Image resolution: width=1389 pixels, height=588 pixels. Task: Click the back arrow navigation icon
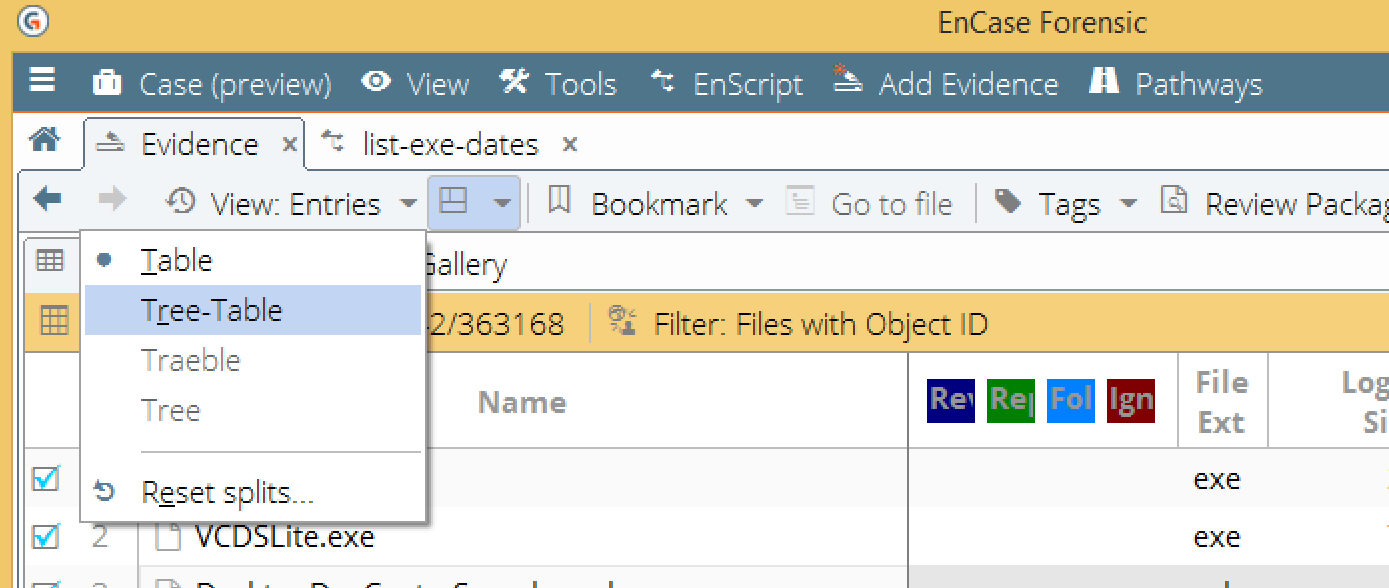point(47,200)
